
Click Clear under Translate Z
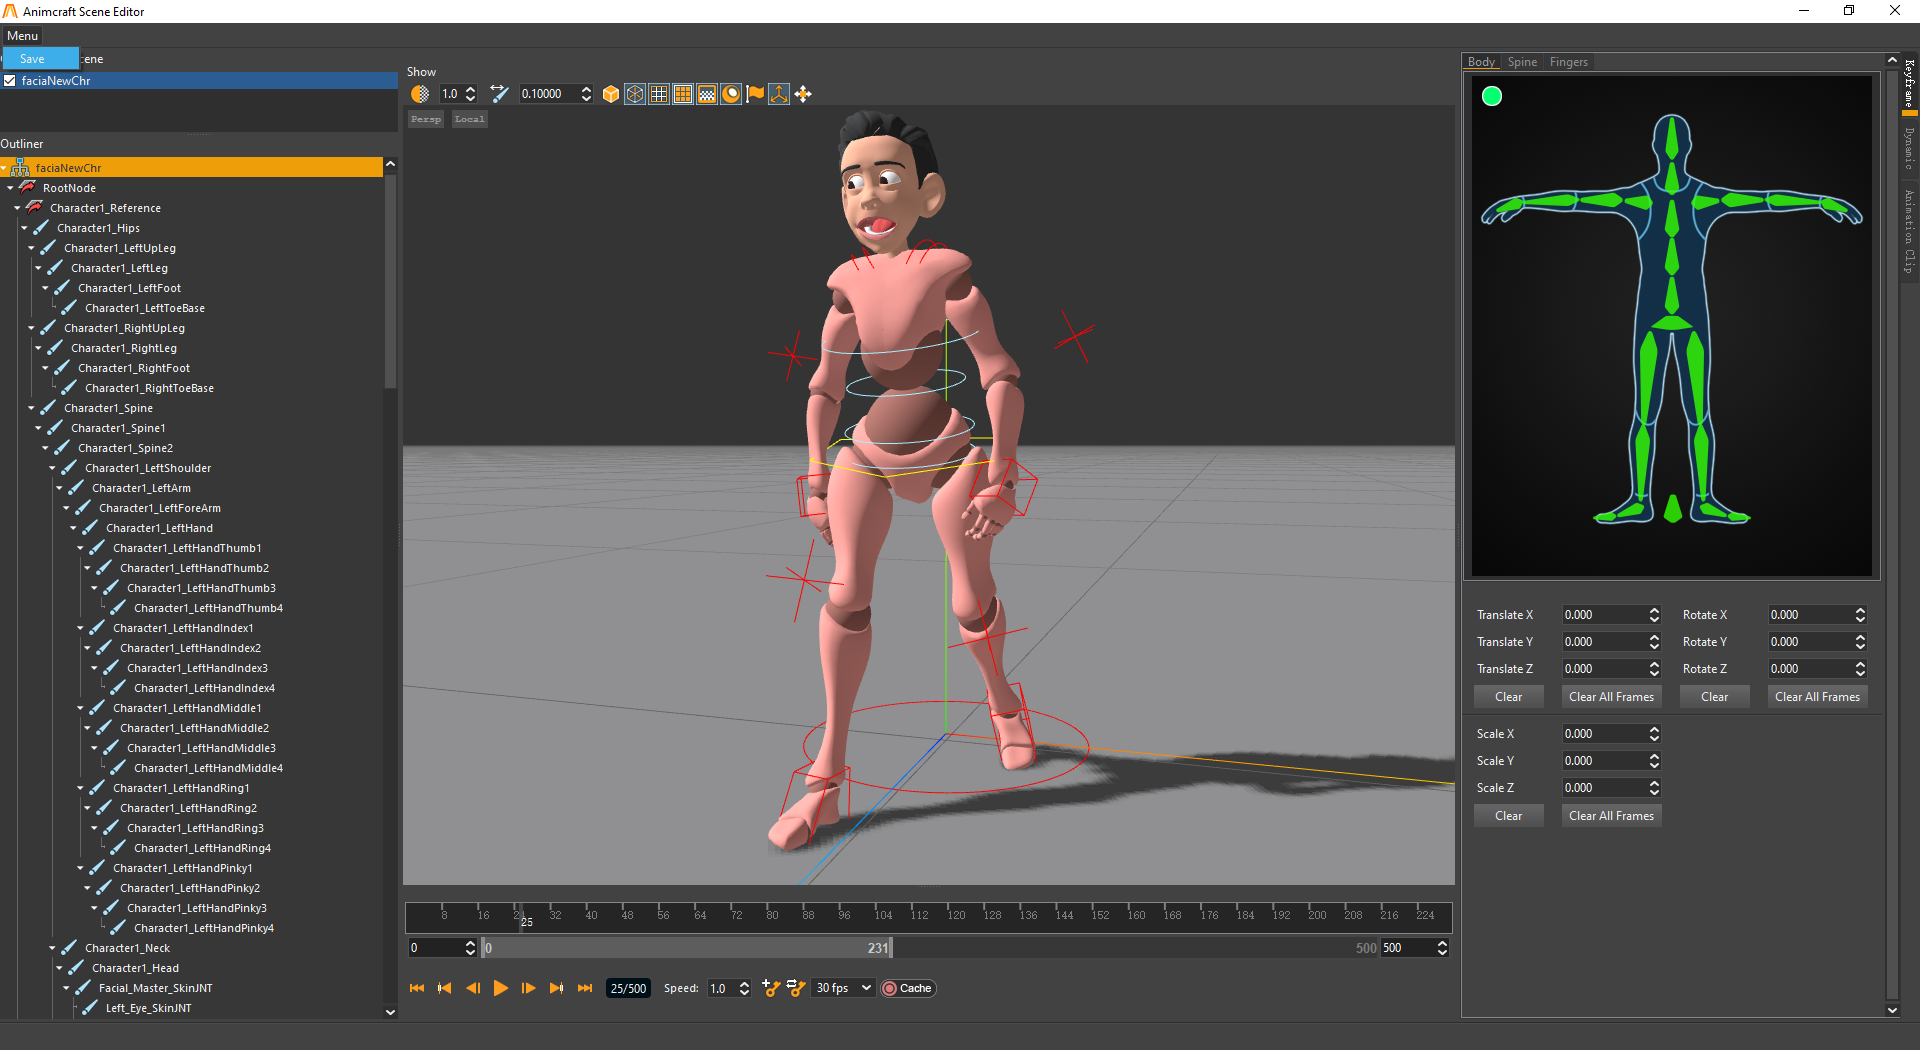tap(1509, 697)
